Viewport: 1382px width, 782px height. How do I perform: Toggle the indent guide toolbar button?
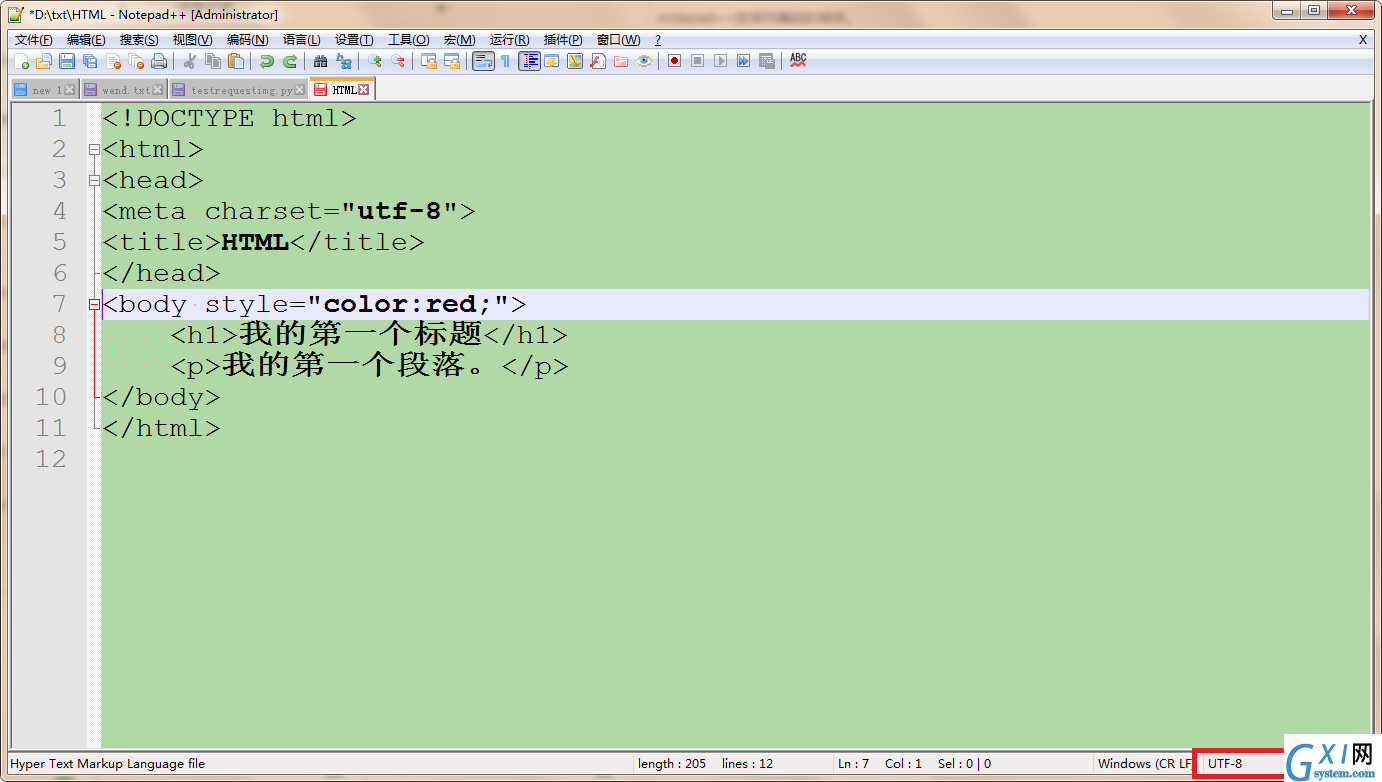click(x=530, y=61)
